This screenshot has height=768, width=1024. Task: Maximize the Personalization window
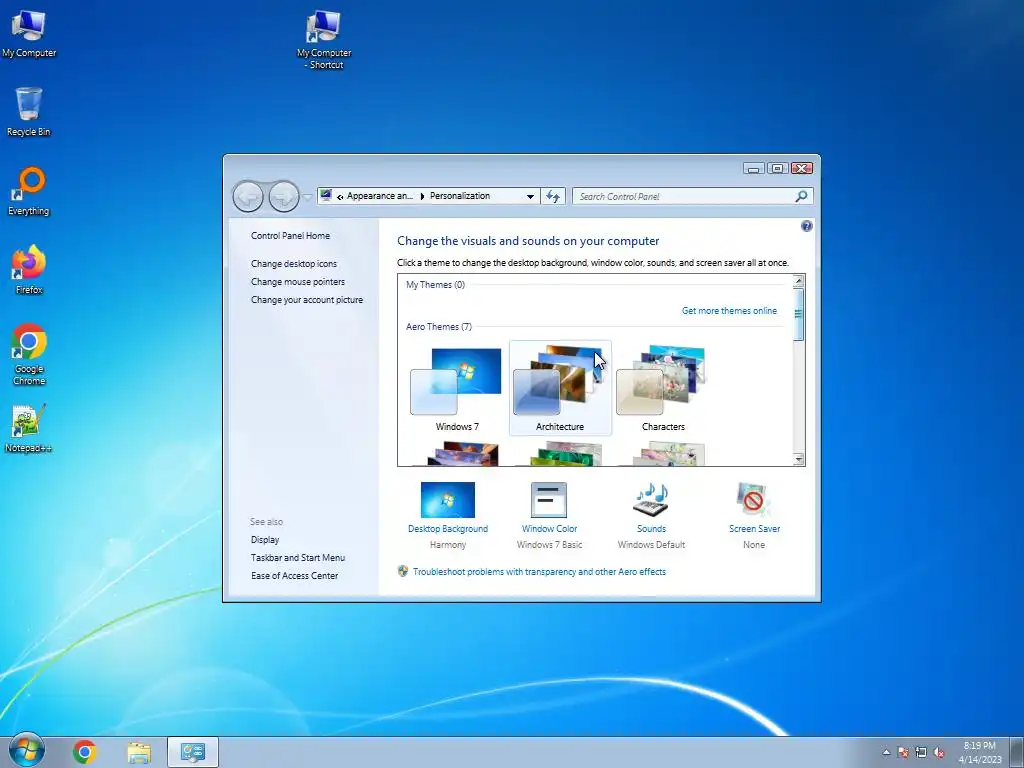[x=777, y=168]
